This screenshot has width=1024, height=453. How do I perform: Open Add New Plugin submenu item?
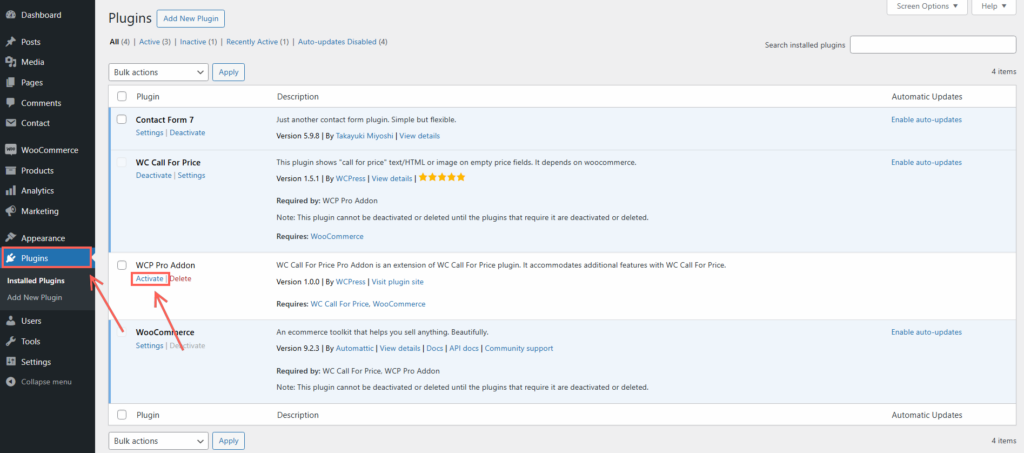point(35,298)
